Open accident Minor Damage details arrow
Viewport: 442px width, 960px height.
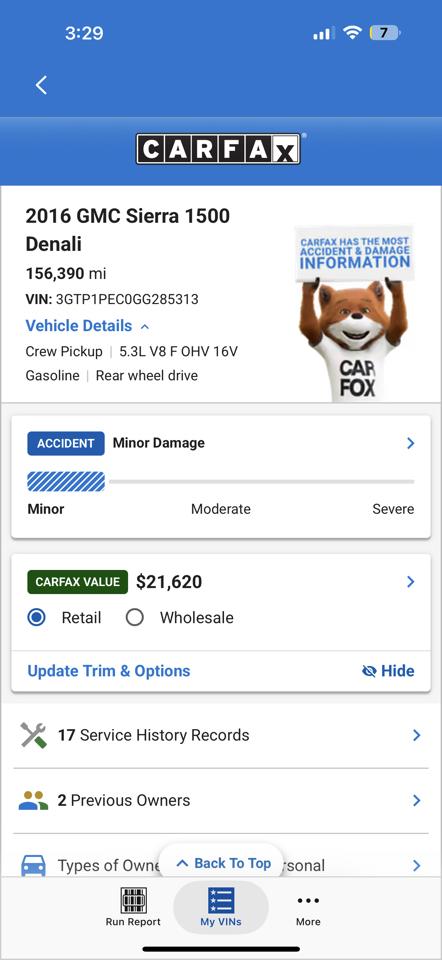click(x=411, y=443)
